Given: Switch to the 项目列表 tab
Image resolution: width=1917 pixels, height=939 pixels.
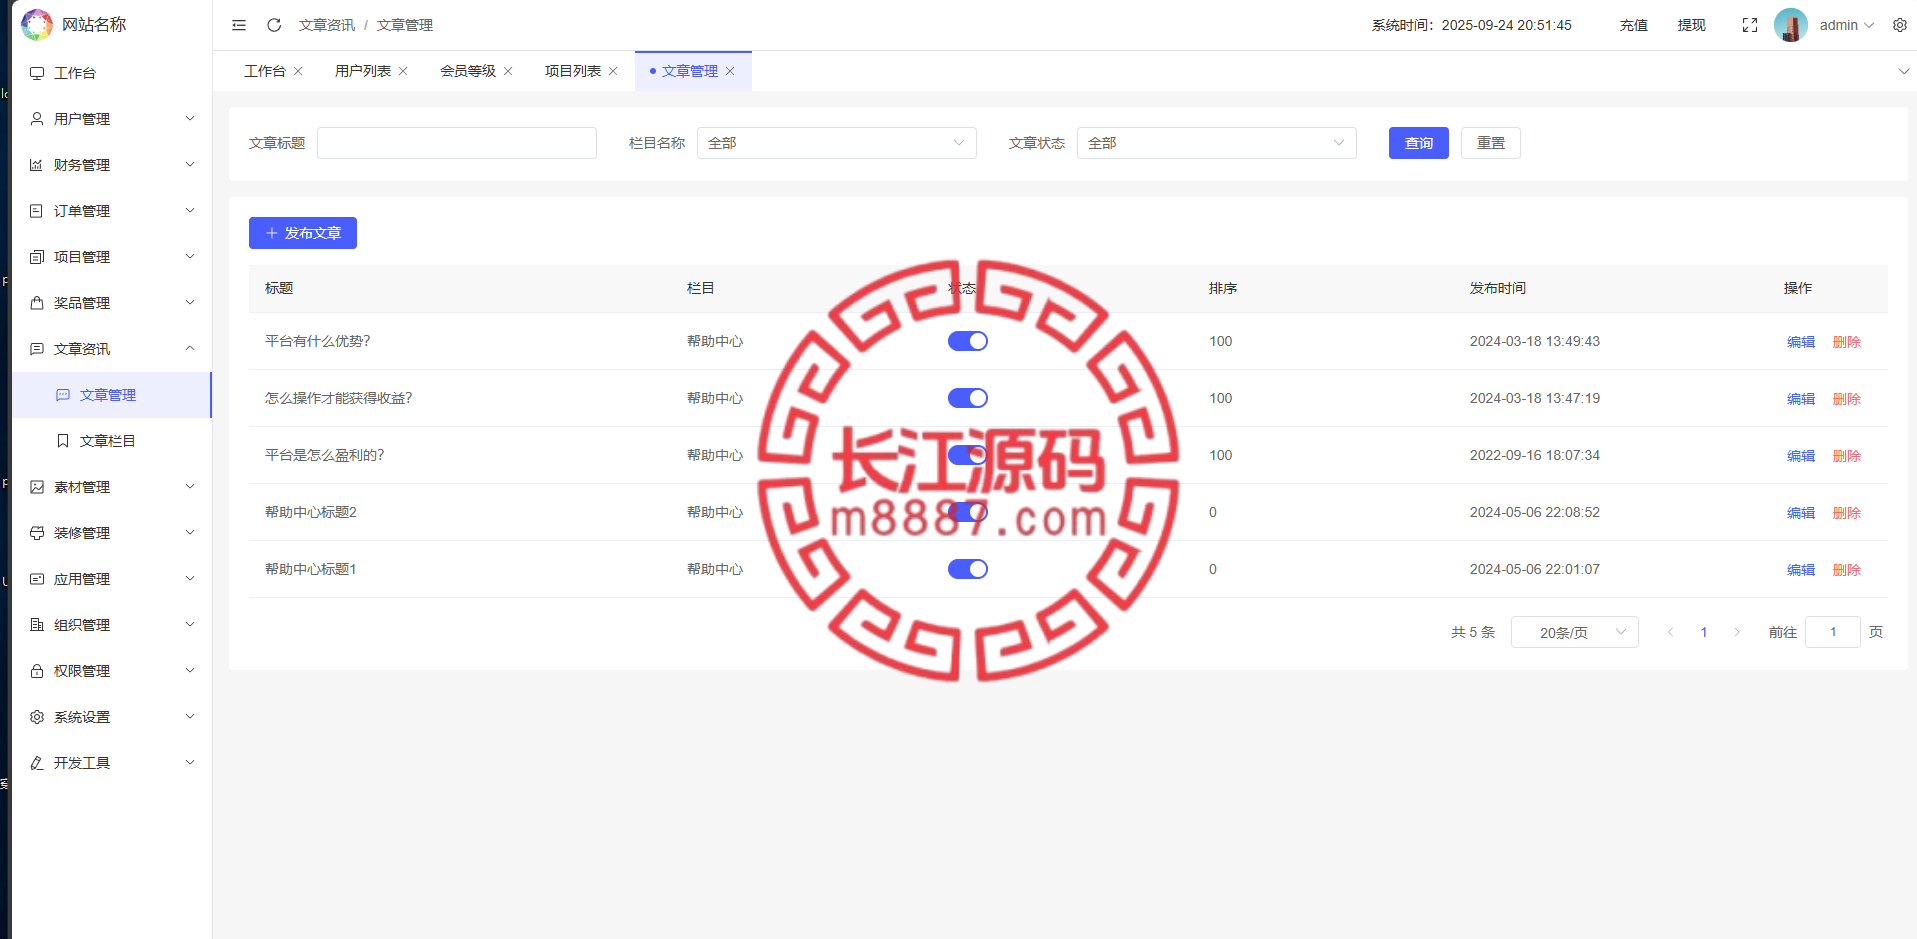Looking at the screenshot, I should tap(573, 71).
